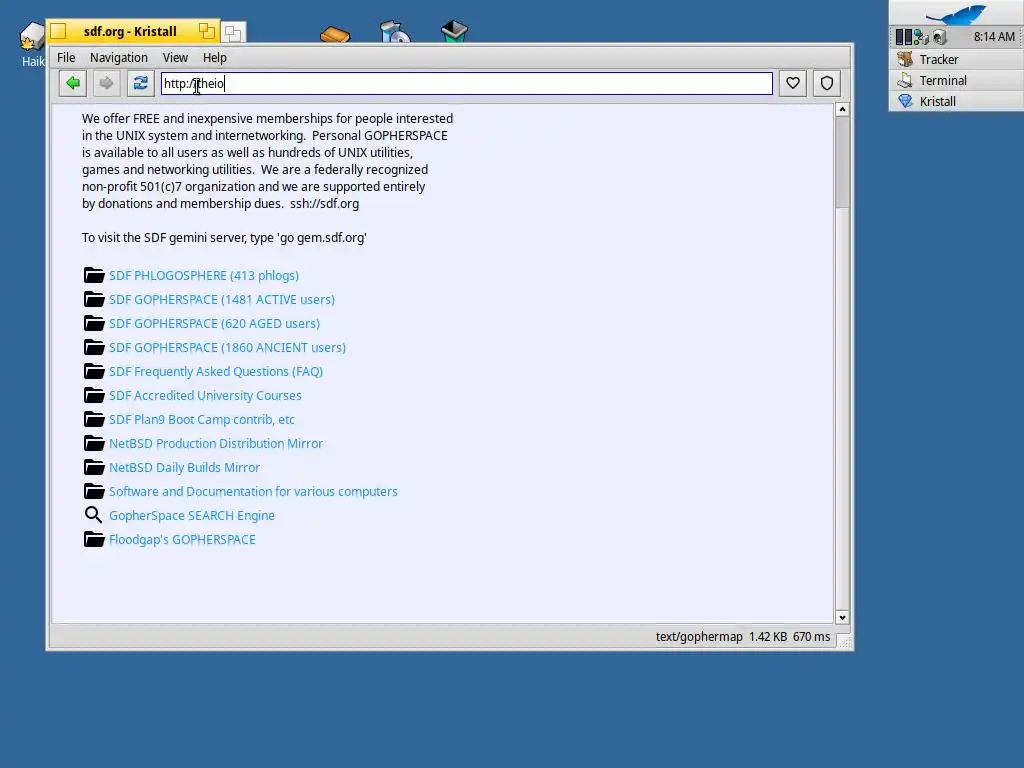
Task: Add page to favourites with heart icon
Action: [793, 84]
